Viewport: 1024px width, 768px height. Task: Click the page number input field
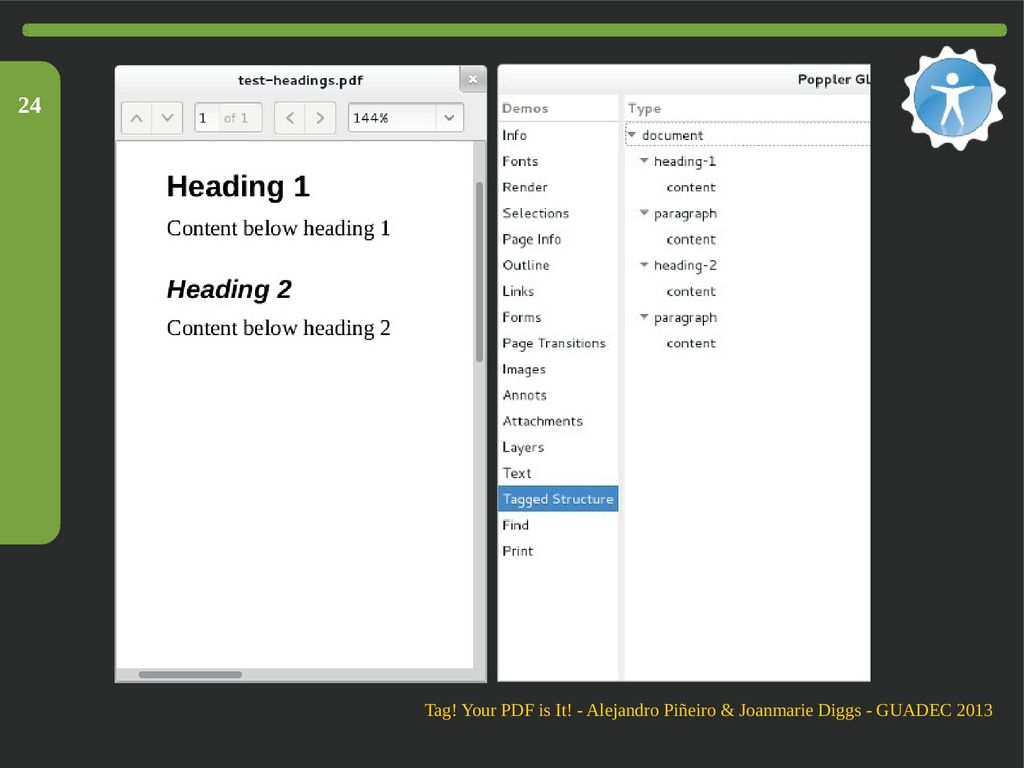tap(207, 118)
